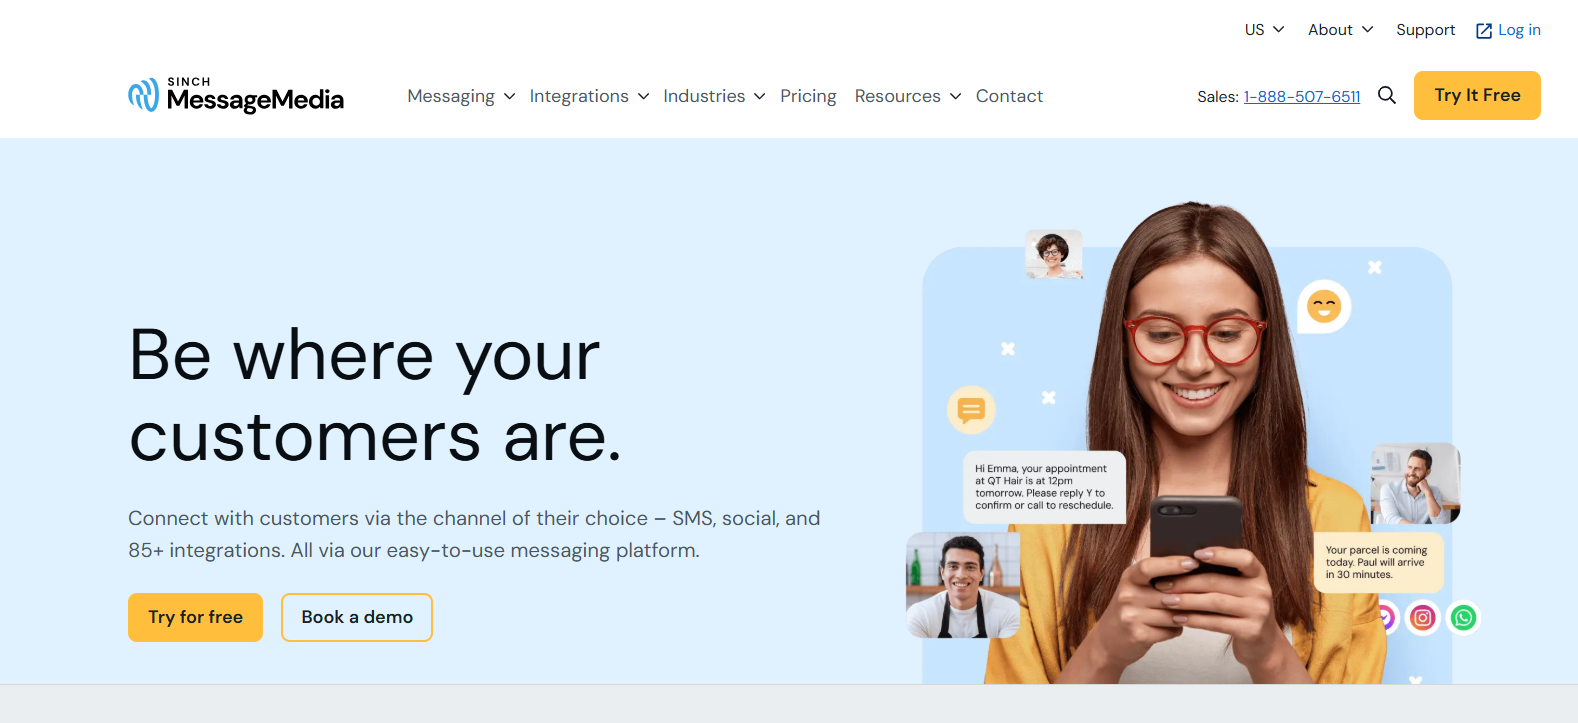Expand the About dropdown chevron
The image size is (1578, 723).
(1368, 30)
